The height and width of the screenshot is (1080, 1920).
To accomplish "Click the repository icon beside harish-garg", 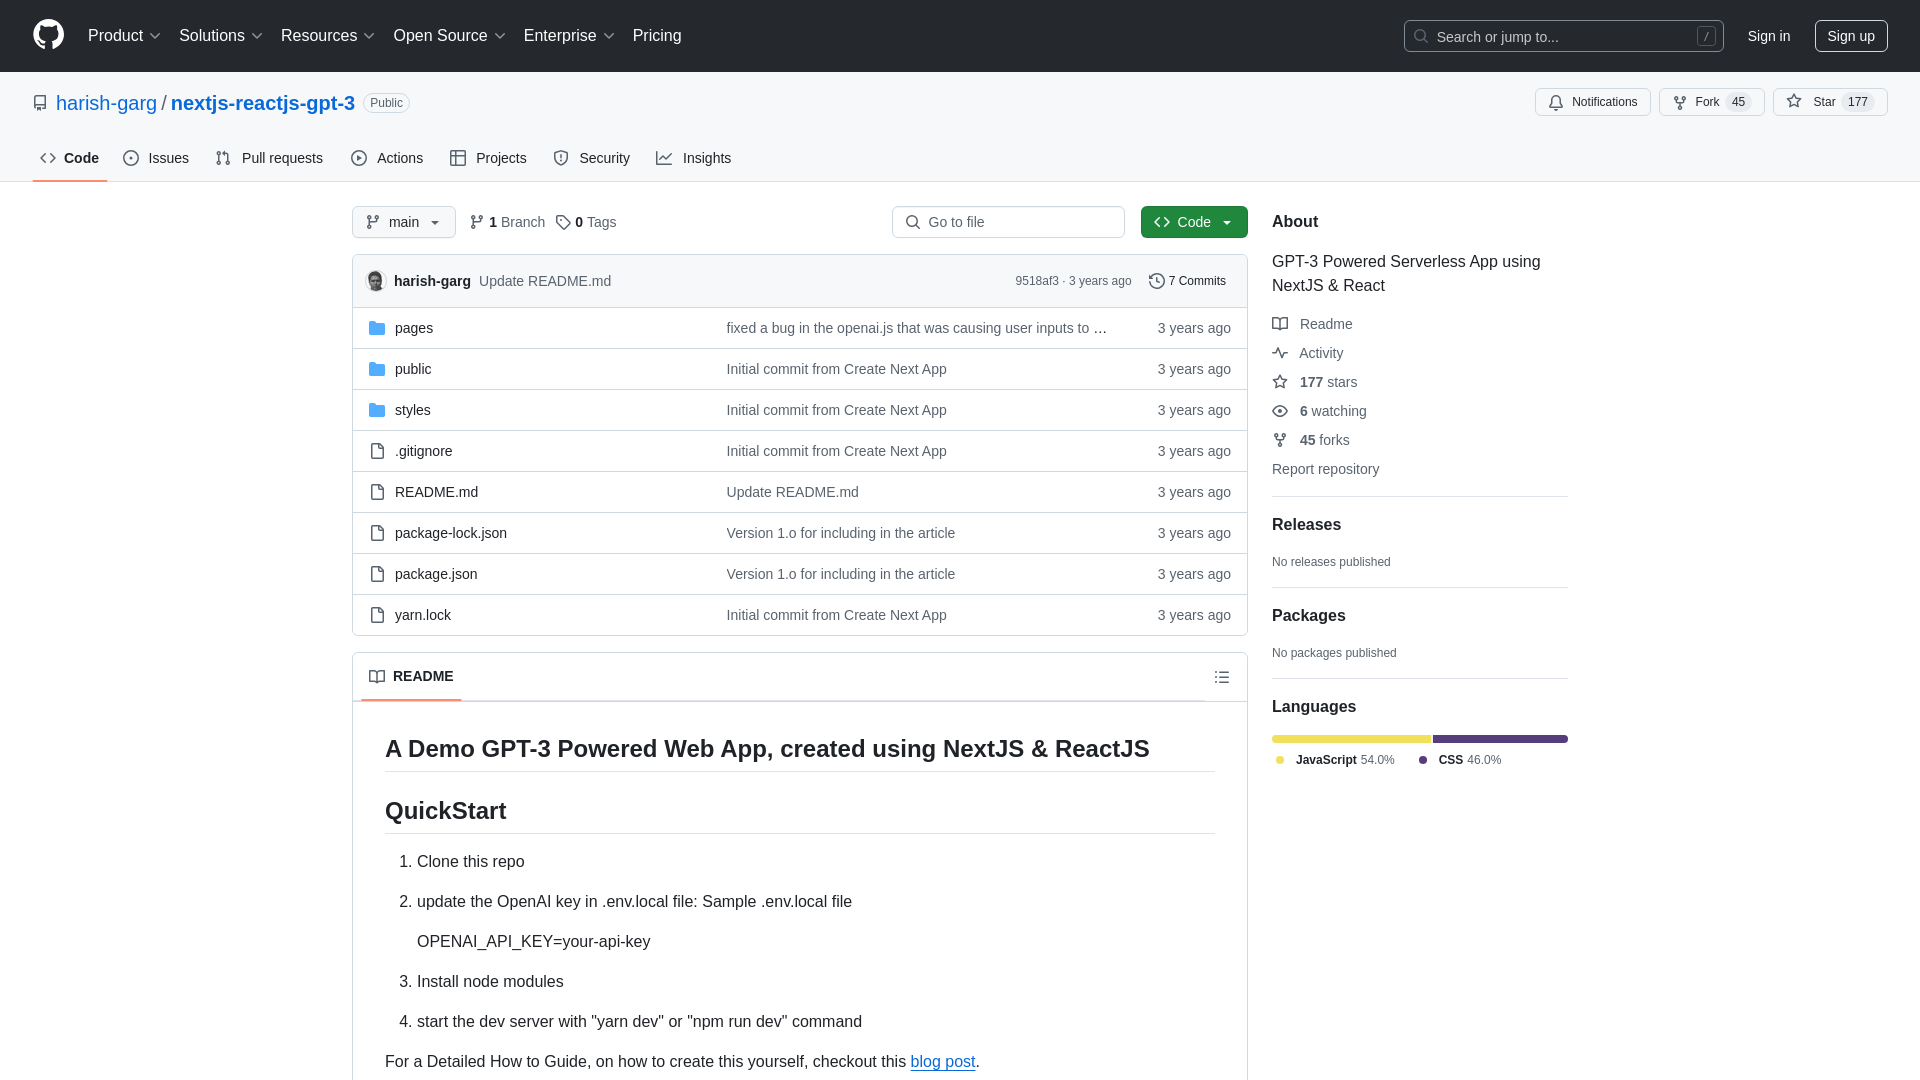I will click(40, 103).
